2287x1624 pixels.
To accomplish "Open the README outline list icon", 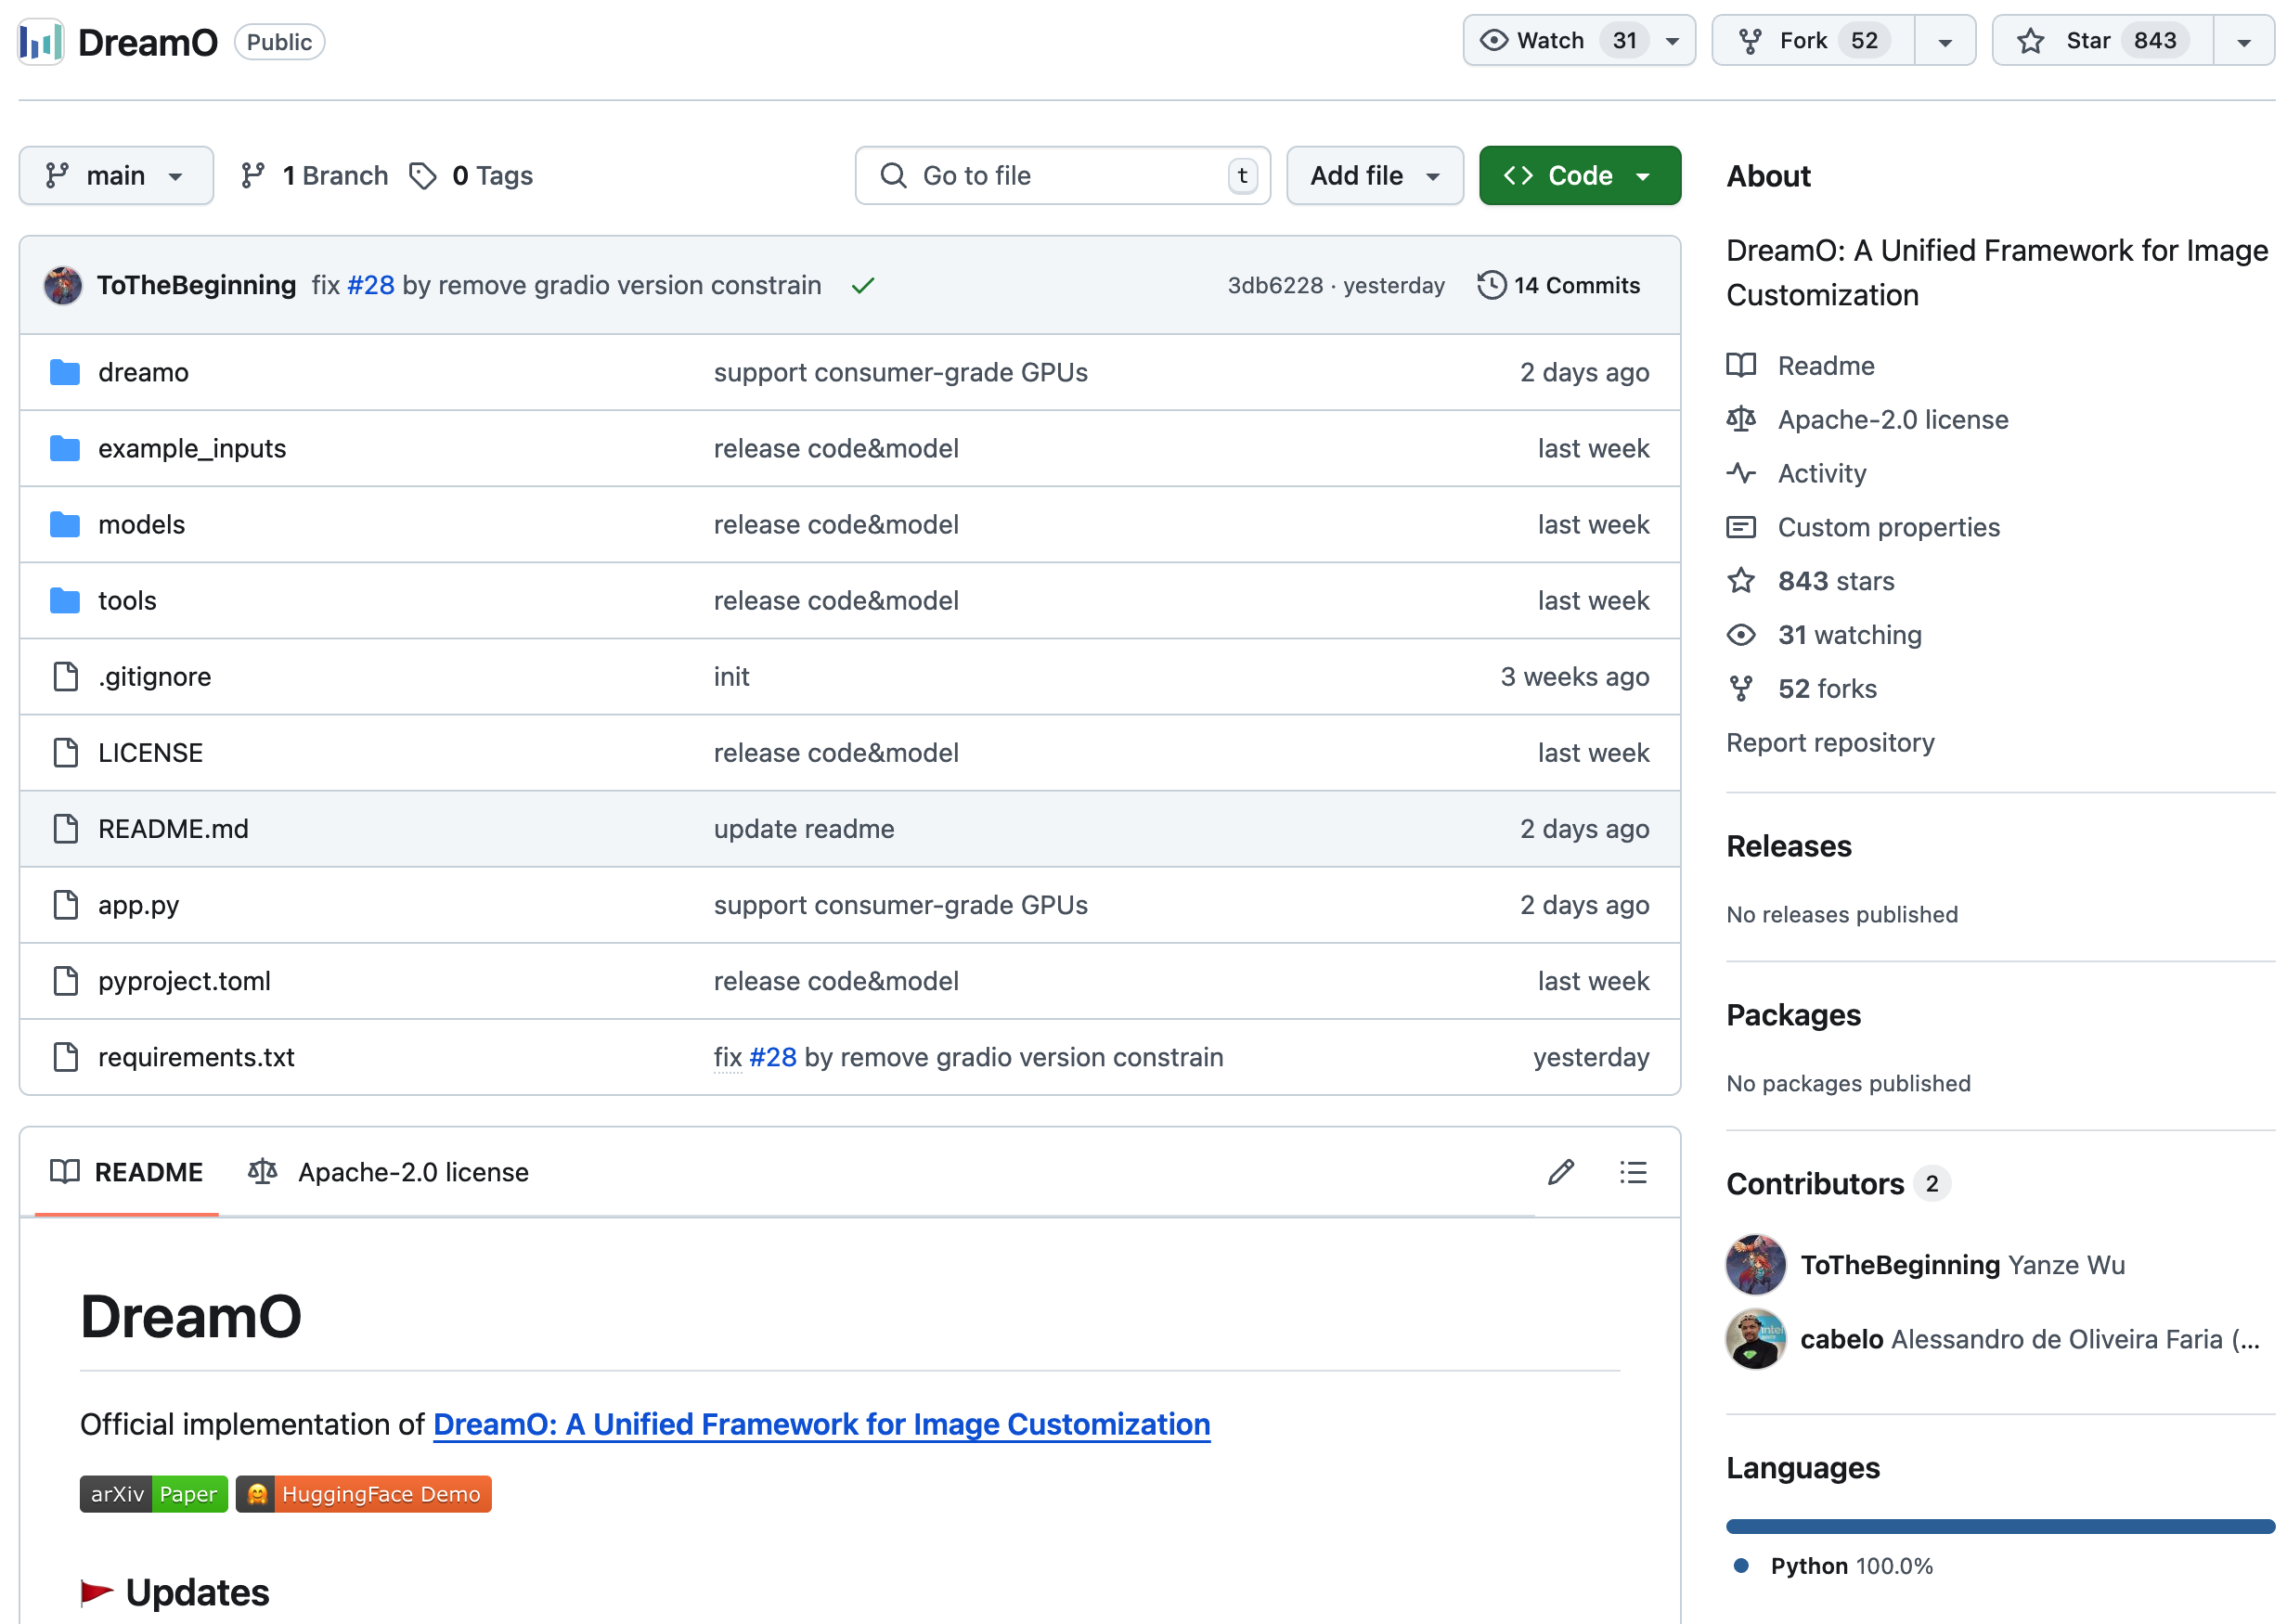I will pos(1632,1172).
